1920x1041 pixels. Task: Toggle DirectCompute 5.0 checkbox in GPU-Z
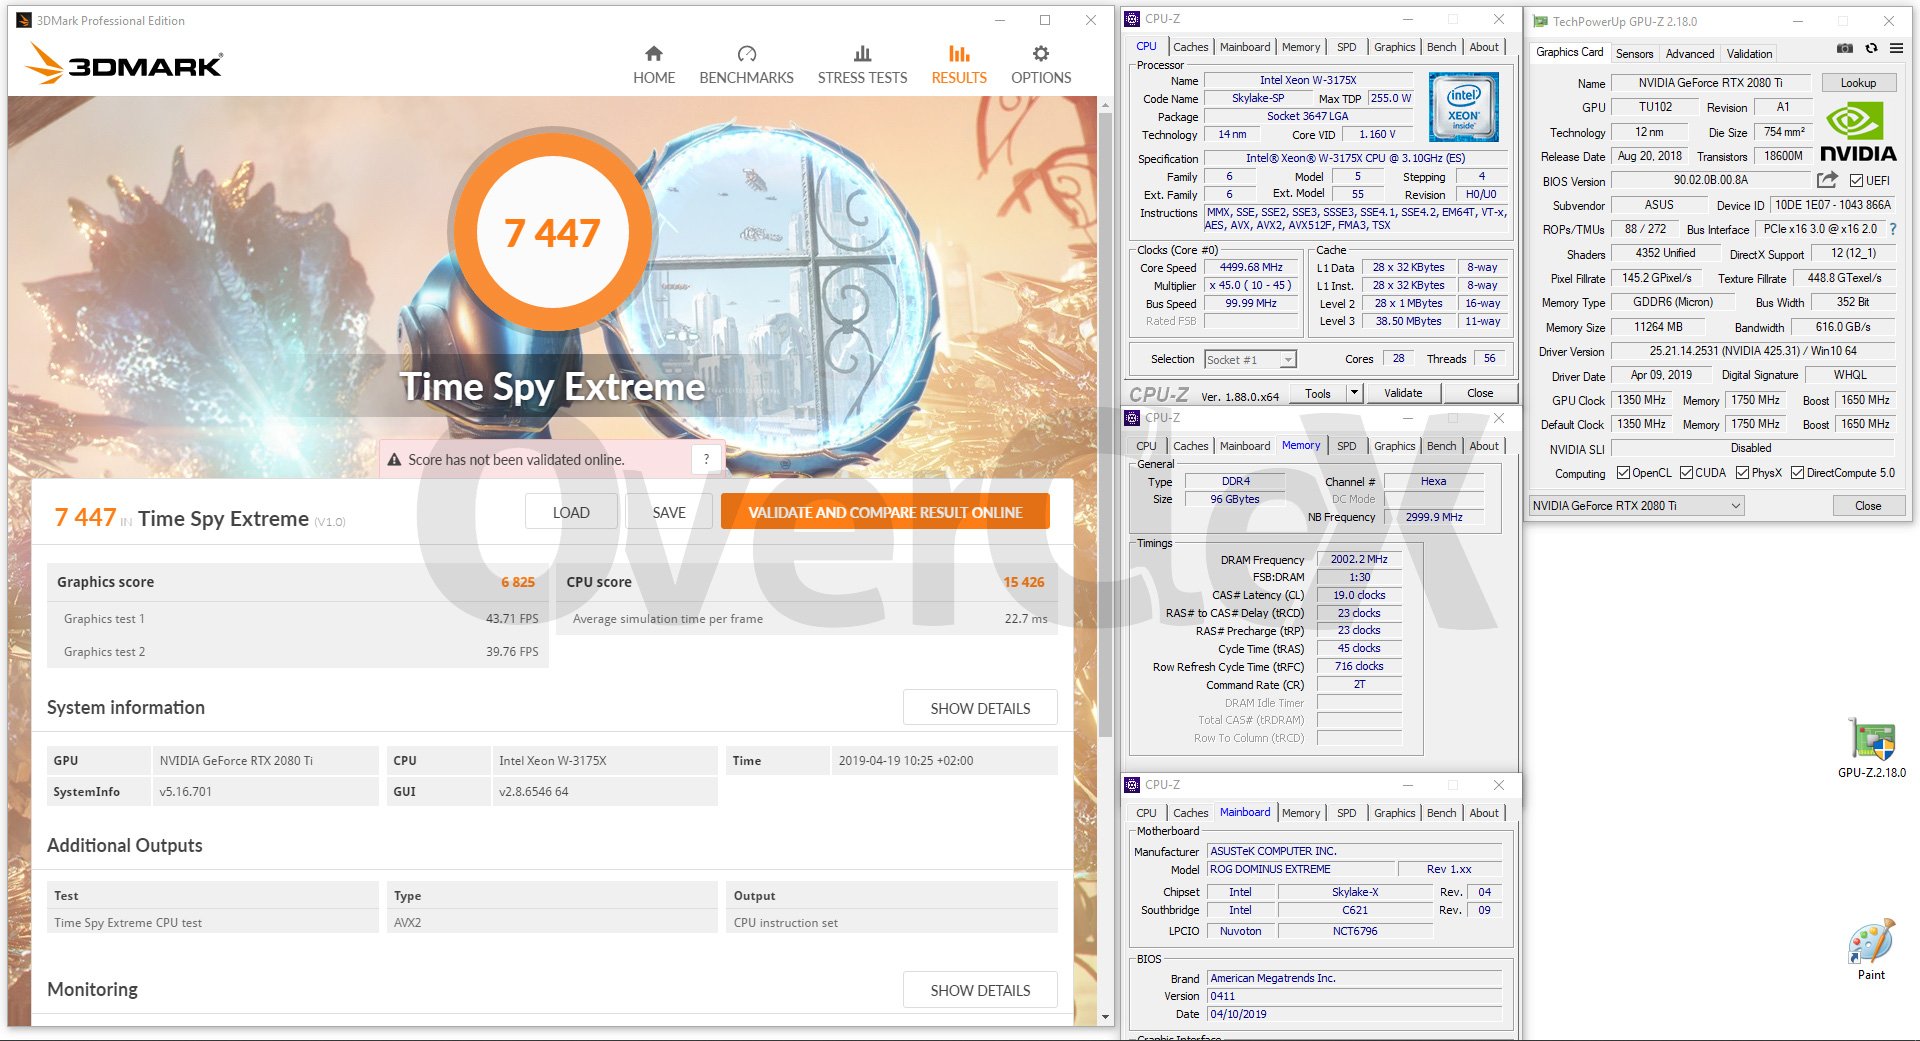(x=1797, y=473)
